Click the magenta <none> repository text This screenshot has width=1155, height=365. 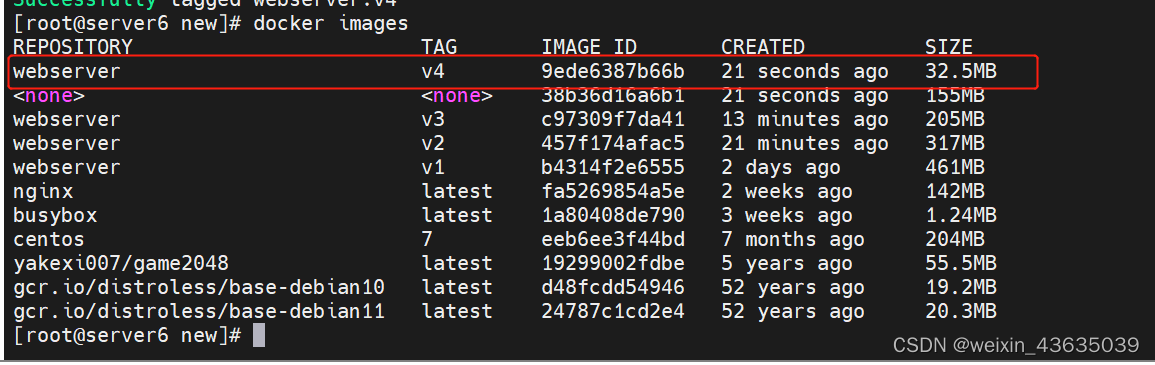49,96
